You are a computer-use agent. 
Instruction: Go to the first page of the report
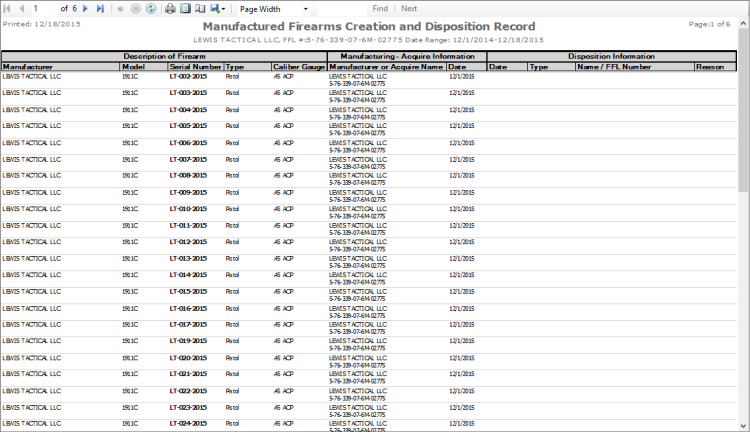[x=7, y=9]
